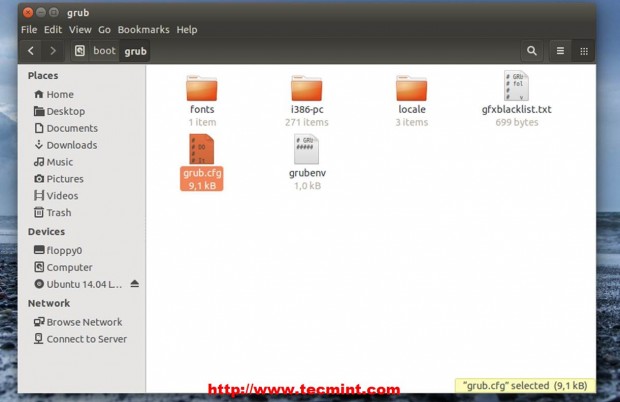The height and width of the screenshot is (402, 620).
Task: Click the Documents page icon in sidebar
Action: (39, 128)
